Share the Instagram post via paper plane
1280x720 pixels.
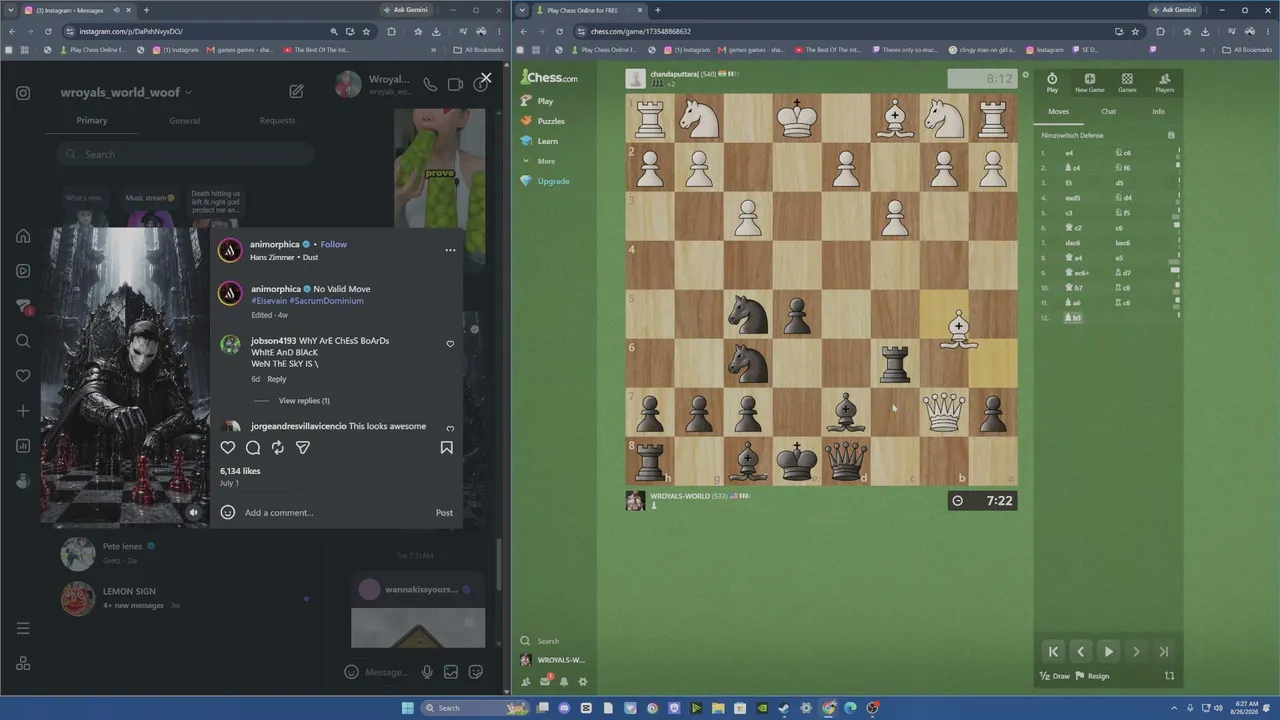[303, 448]
